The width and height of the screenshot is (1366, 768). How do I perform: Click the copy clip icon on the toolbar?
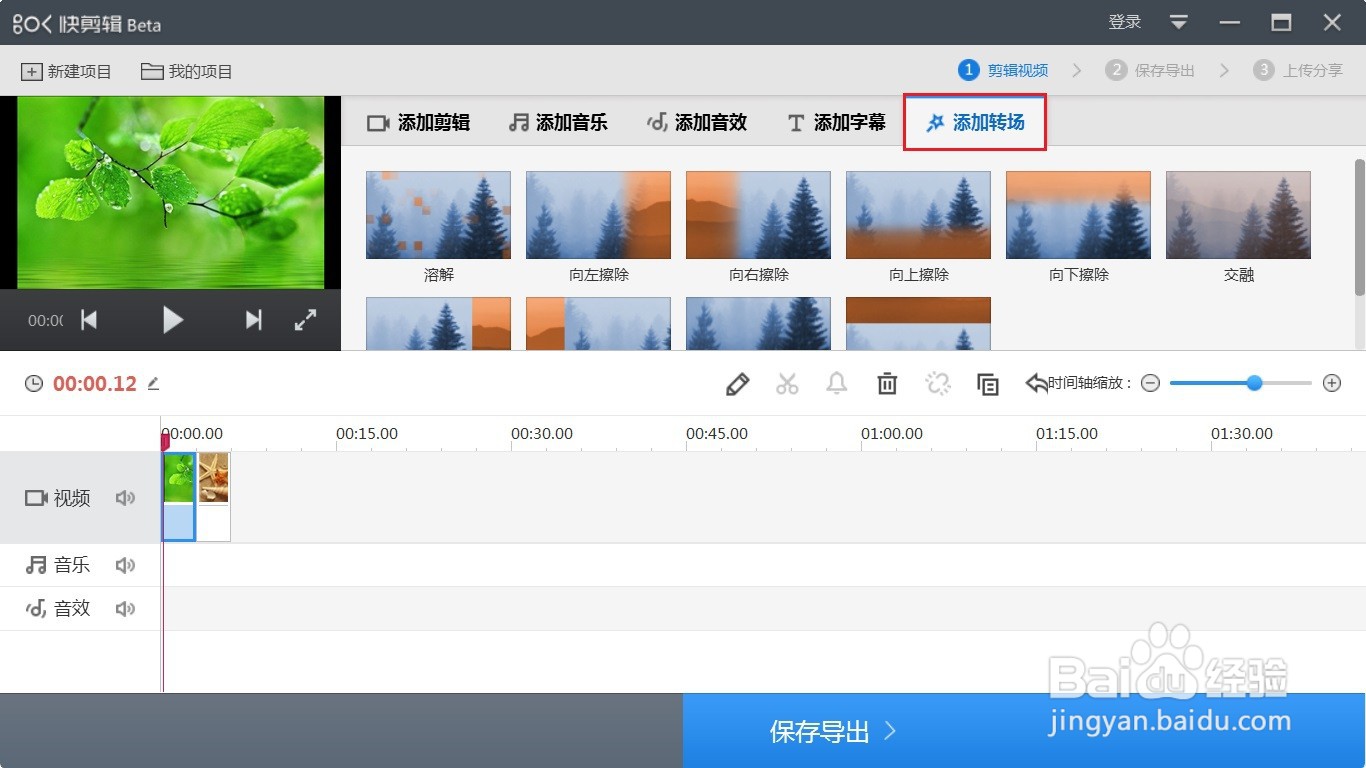click(988, 383)
